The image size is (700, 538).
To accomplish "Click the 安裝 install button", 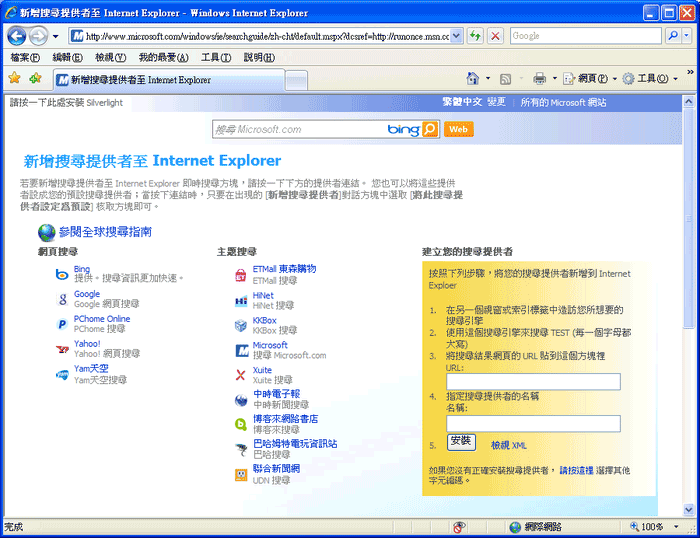I will click(461, 442).
